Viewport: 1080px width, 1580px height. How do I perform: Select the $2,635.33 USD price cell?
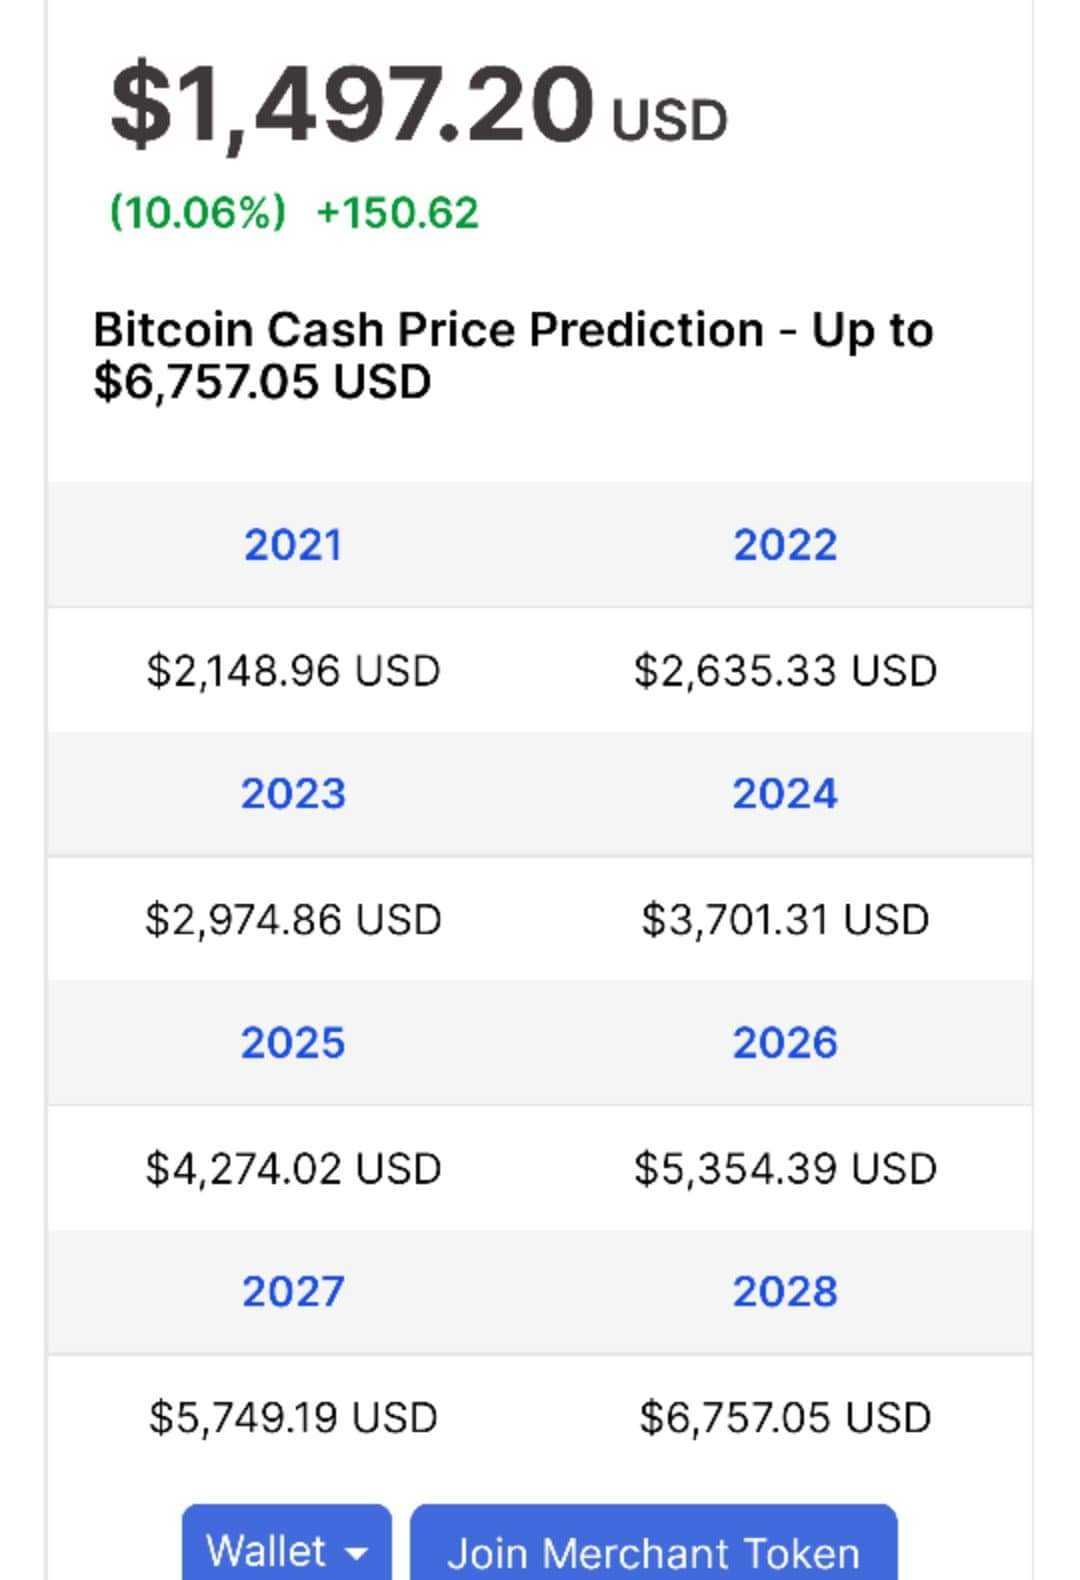(785, 670)
